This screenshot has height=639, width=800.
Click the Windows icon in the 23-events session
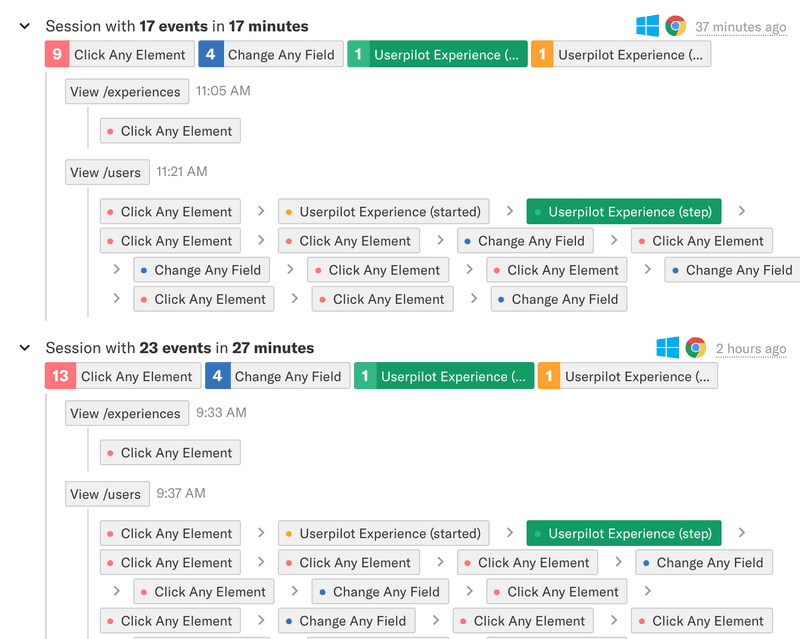(668, 348)
